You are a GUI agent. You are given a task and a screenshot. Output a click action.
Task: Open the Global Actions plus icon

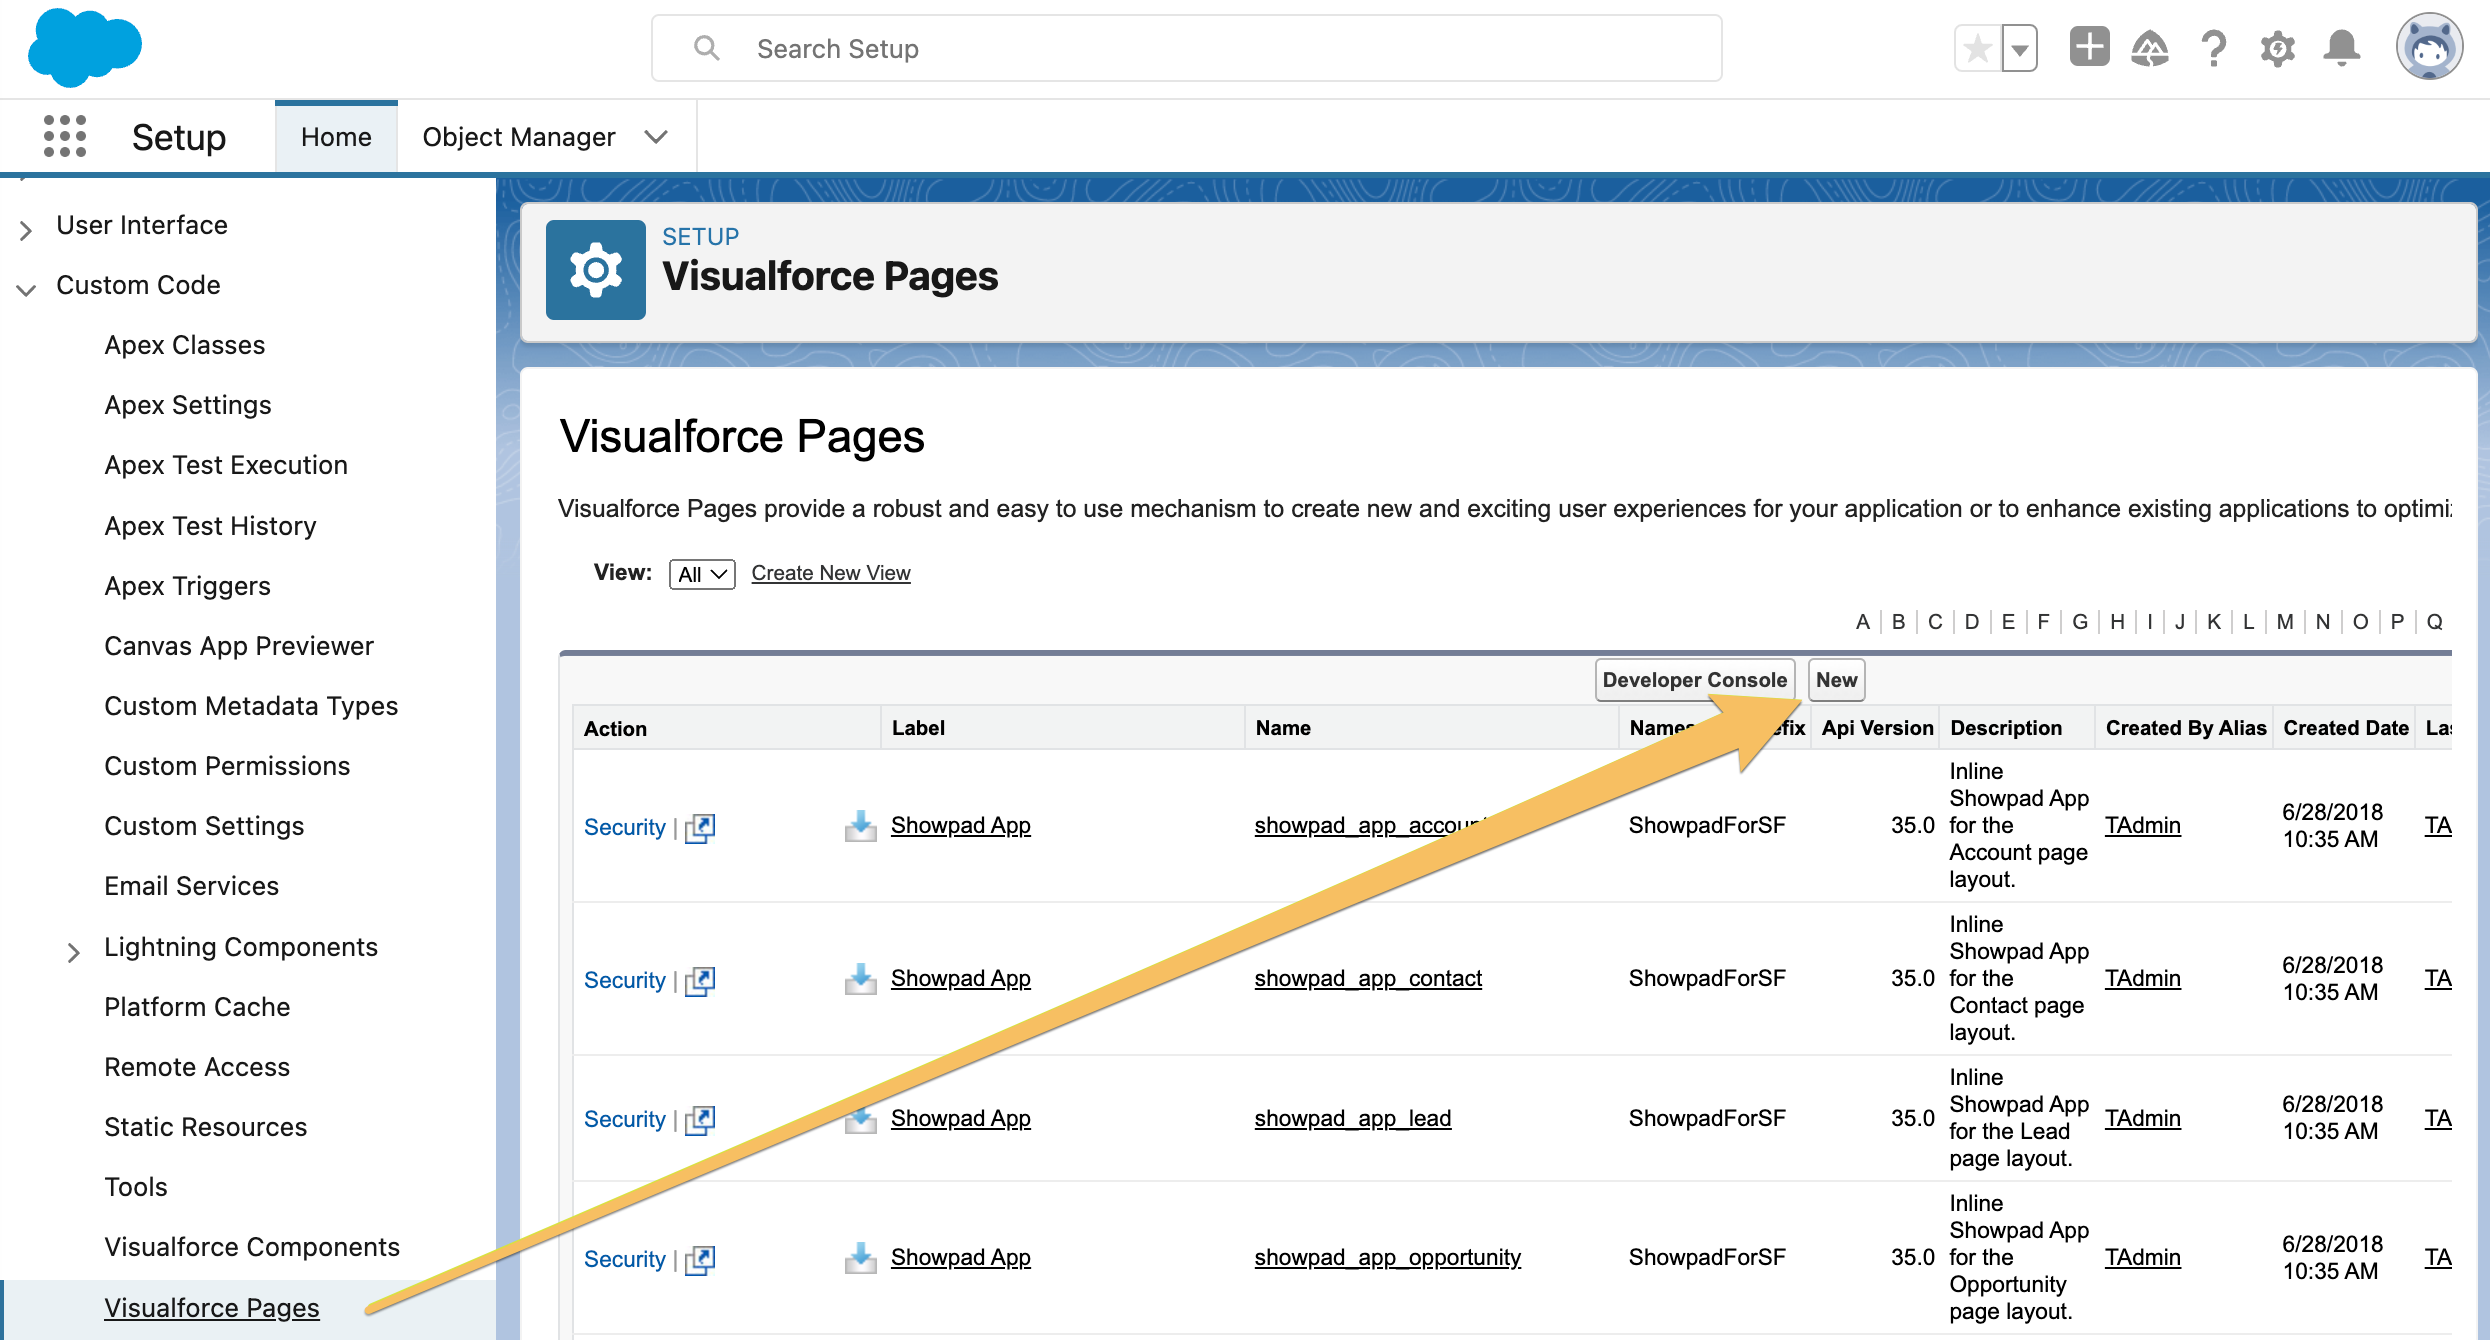click(2089, 47)
